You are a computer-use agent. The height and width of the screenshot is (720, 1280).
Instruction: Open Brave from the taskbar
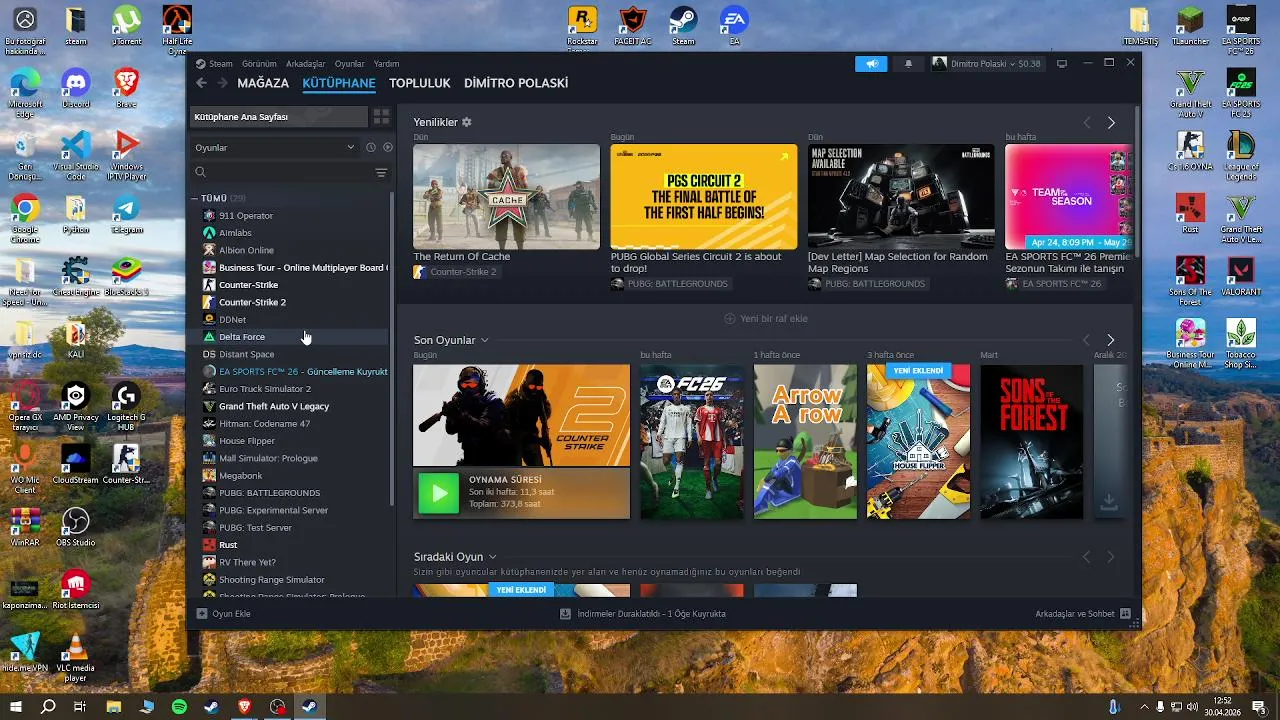245,707
